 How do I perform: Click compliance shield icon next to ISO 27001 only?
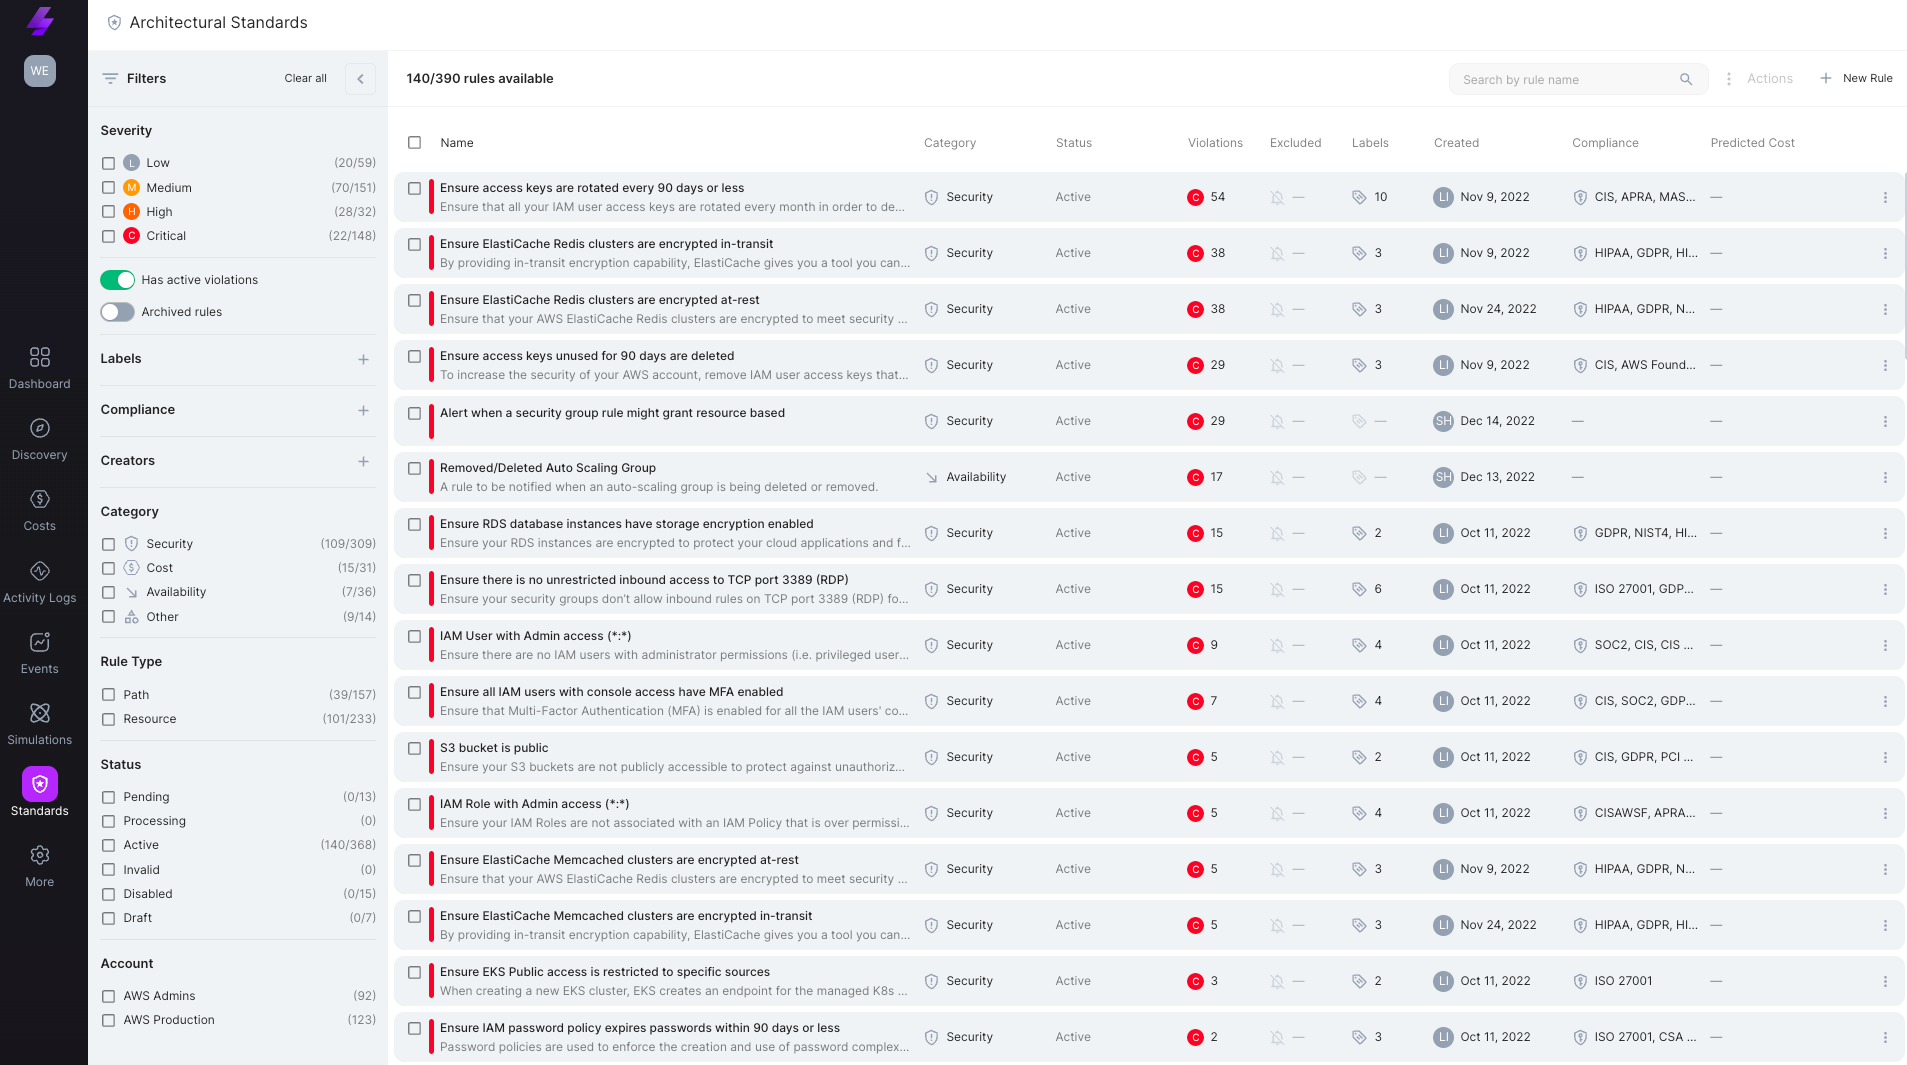(1580, 982)
